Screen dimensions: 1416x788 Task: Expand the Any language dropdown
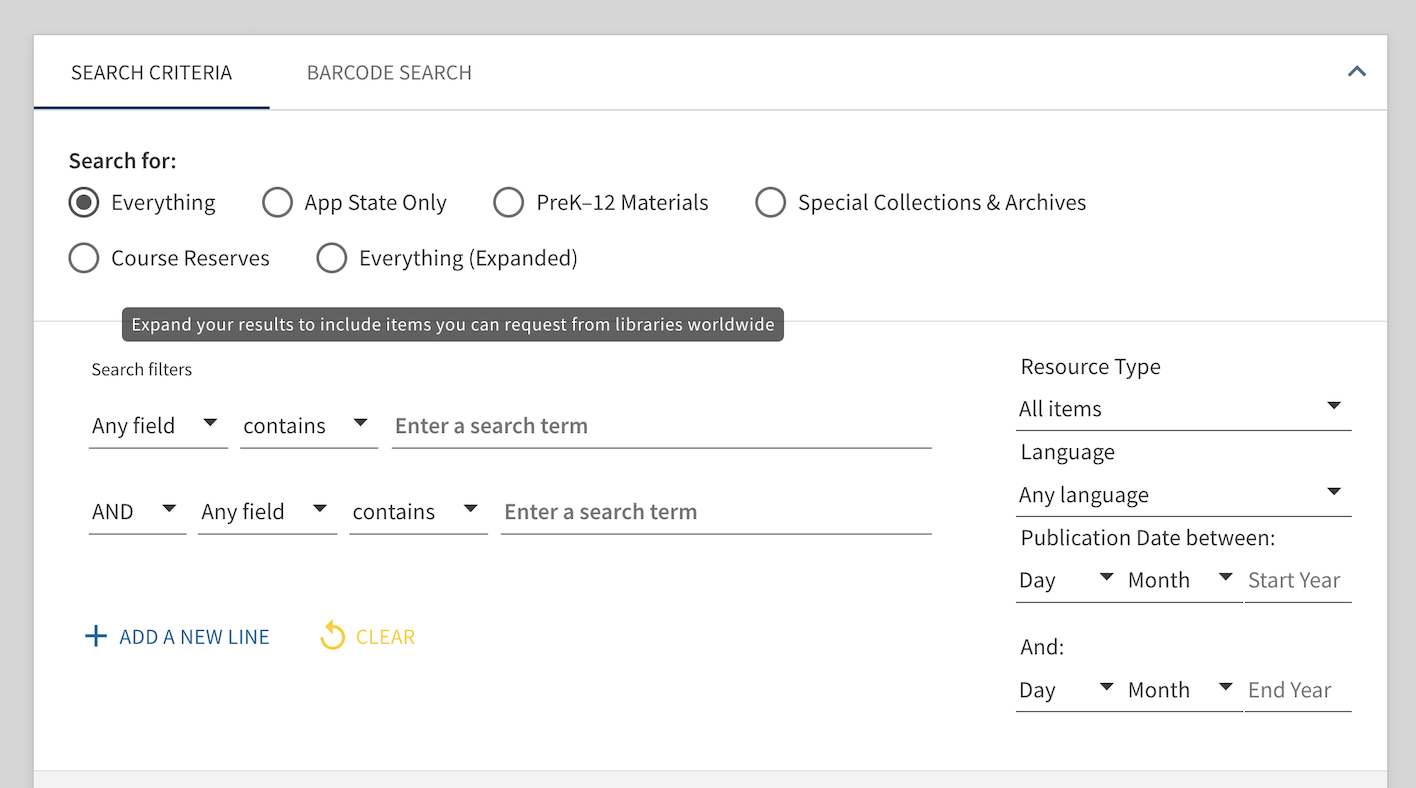point(1183,495)
